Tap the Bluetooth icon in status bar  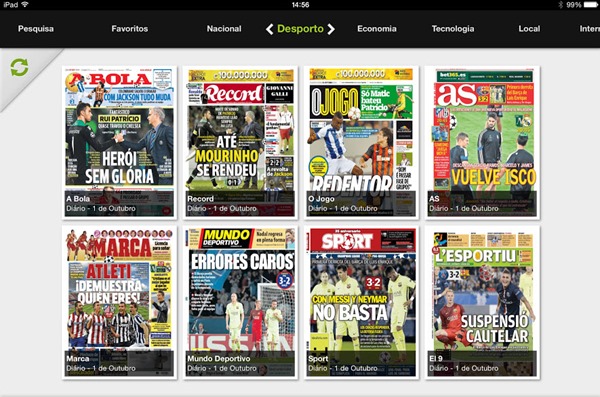point(561,5)
